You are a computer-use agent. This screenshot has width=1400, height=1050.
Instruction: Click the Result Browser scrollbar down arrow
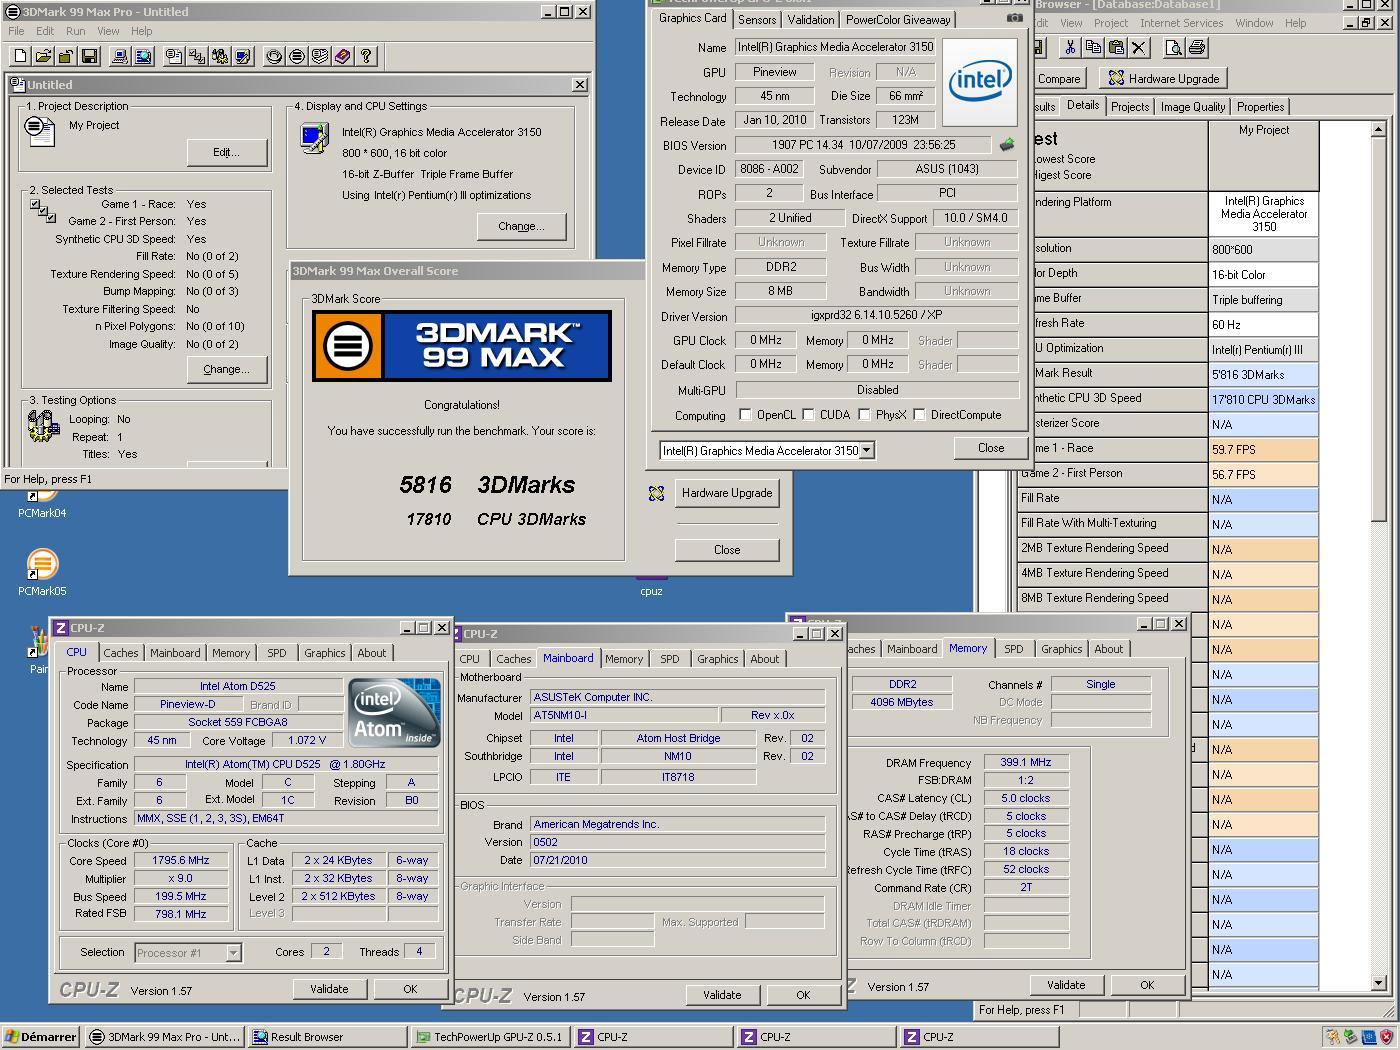1378,984
